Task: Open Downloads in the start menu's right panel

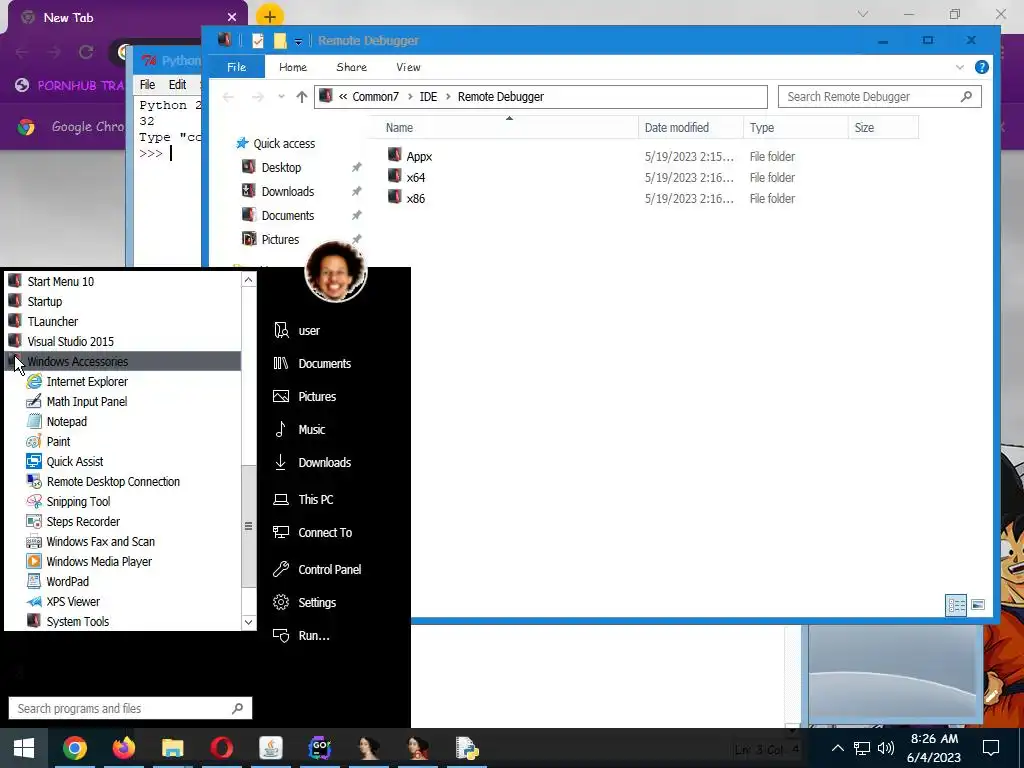Action: (324, 462)
